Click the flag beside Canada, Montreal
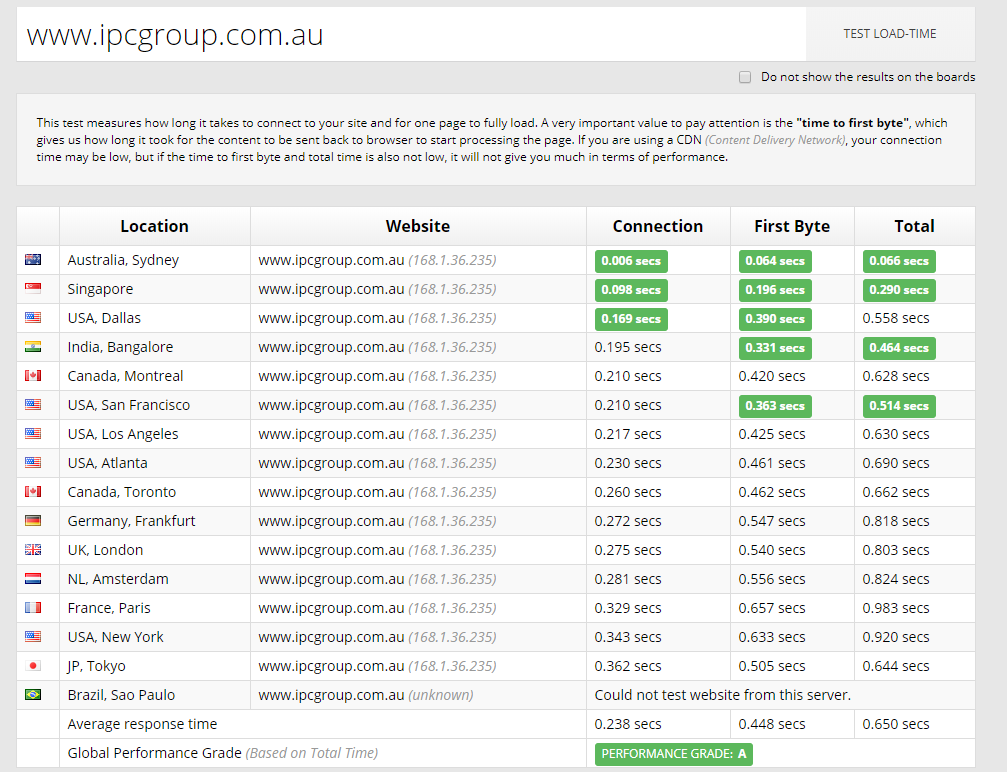This screenshot has height=772, width=1007. [33, 376]
